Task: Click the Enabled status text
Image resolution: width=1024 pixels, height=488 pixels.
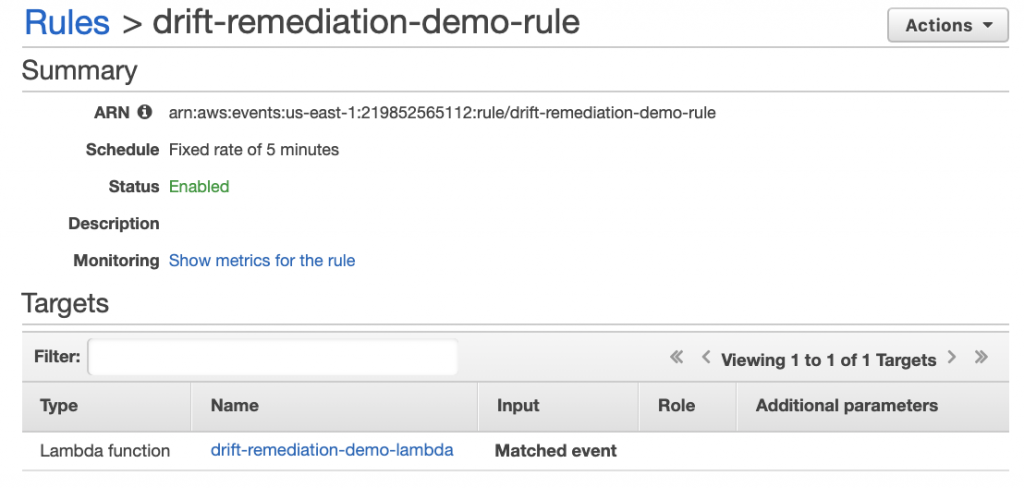Action: click(199, 187)
